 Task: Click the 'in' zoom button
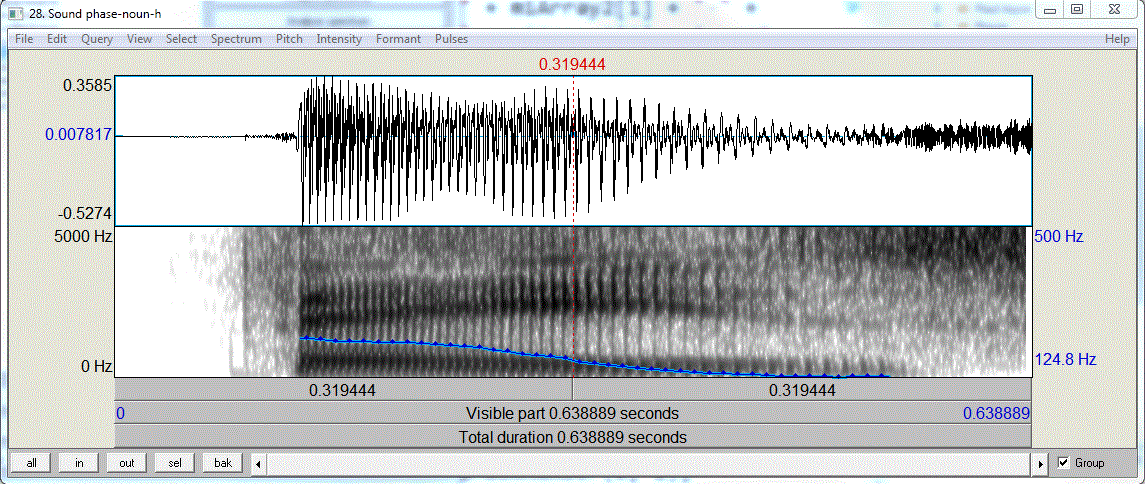79,463
